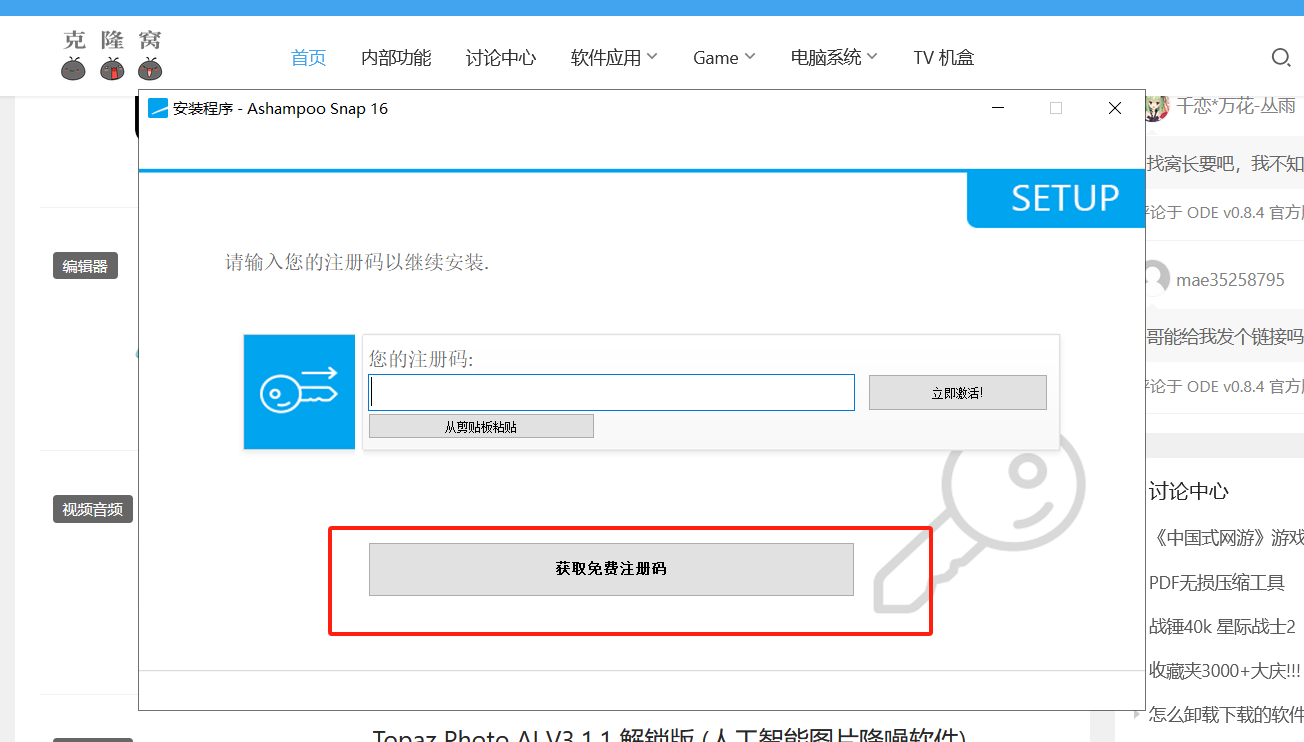This screenshot has height=742, width=1304.
Task: Focus the registration code input field
Action: pos(611,392)
